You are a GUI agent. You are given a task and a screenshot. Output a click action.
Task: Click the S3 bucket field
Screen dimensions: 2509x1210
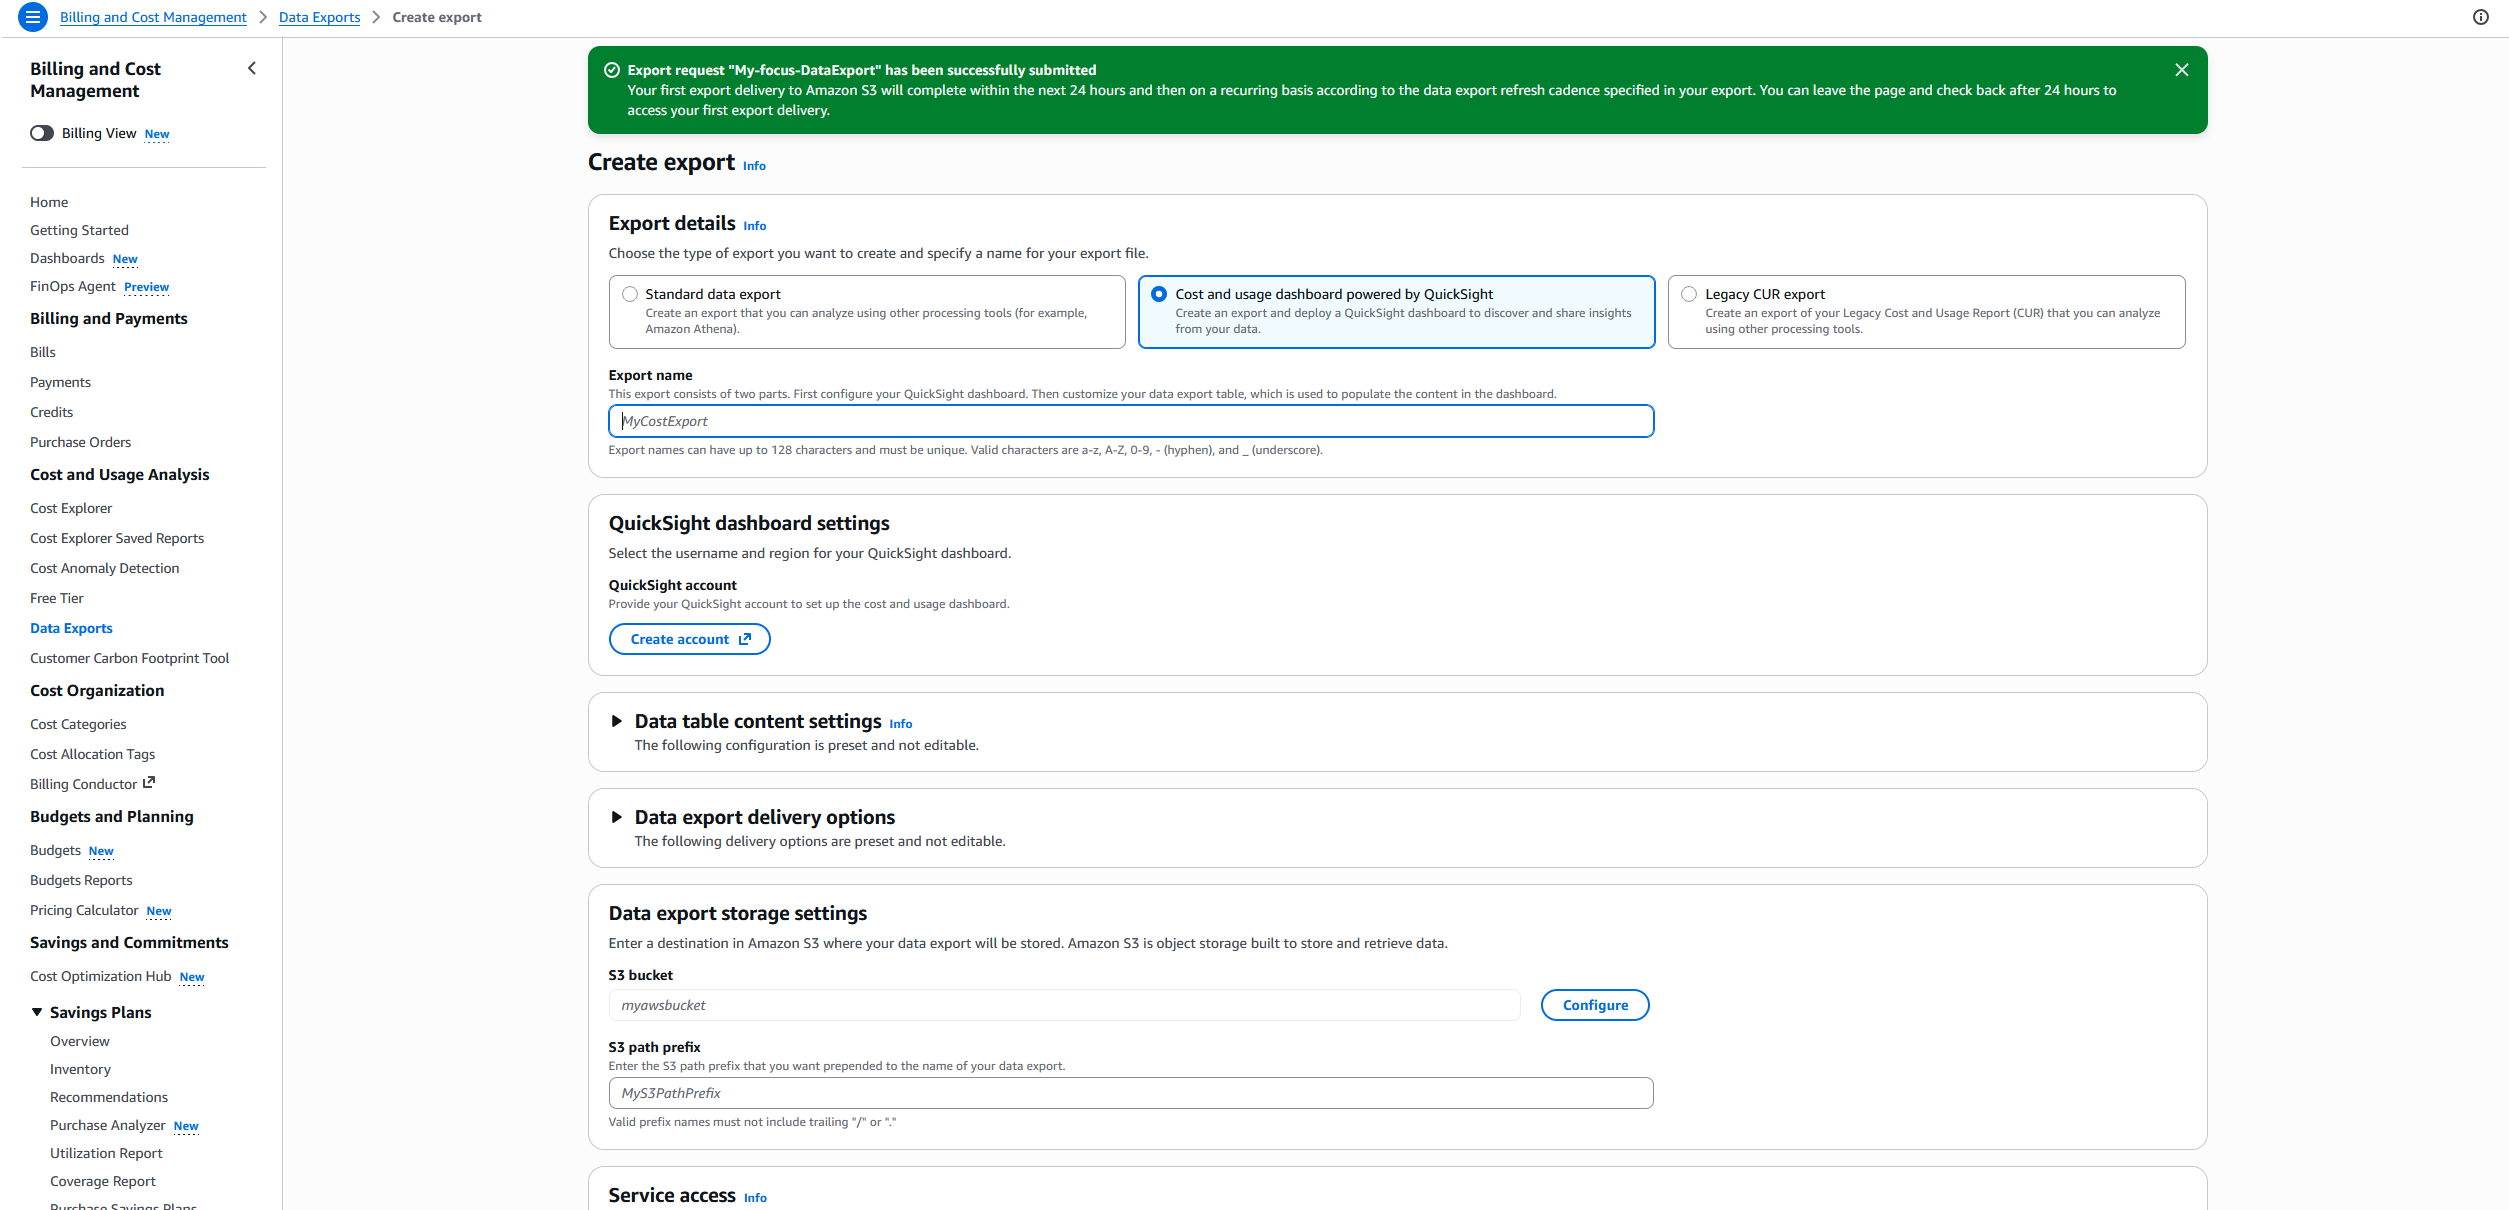pyautogui.click(x=1064, y=1005)
